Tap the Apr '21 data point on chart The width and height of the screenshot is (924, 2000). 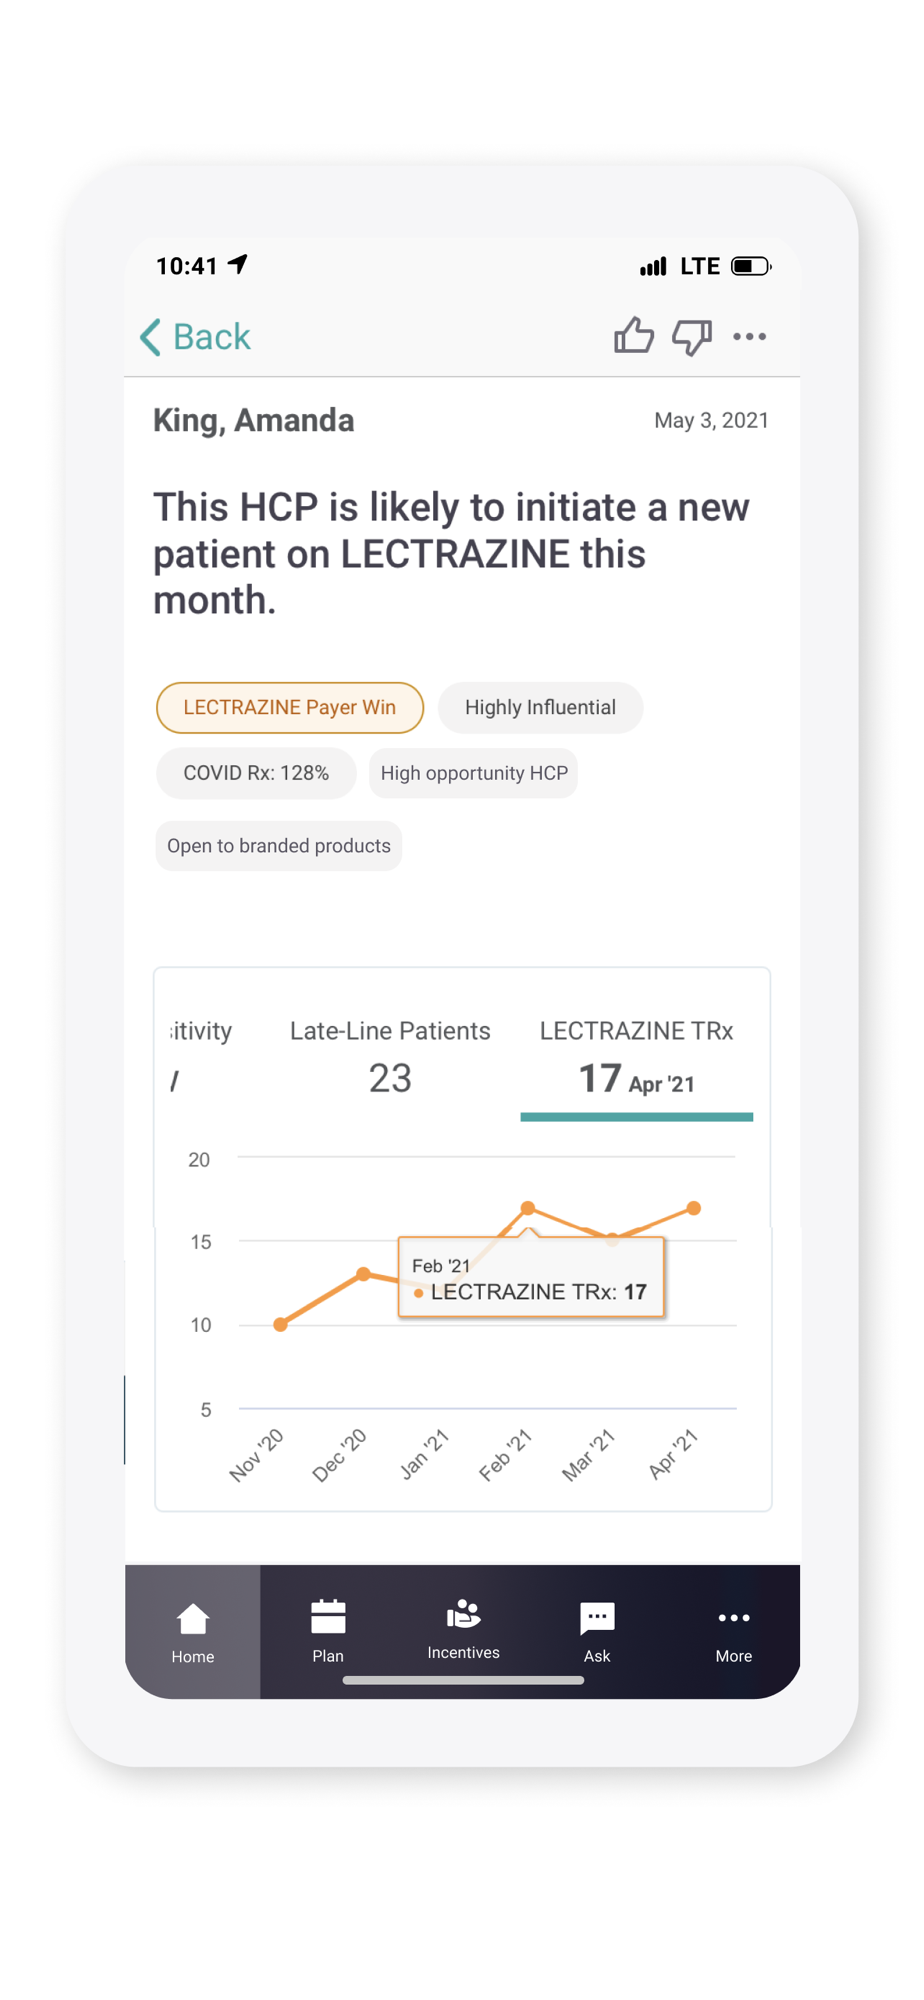[694, 1208]
